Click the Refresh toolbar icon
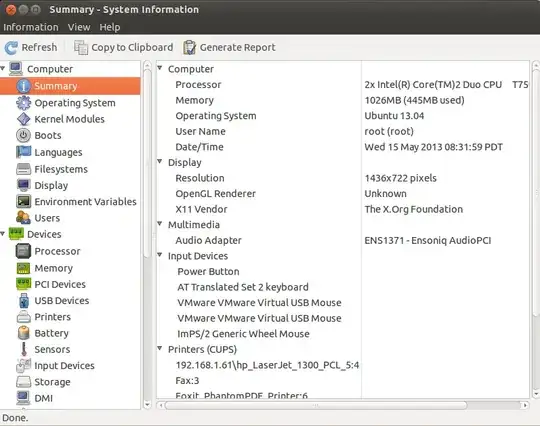540x426 pixels. coord(11,48)
